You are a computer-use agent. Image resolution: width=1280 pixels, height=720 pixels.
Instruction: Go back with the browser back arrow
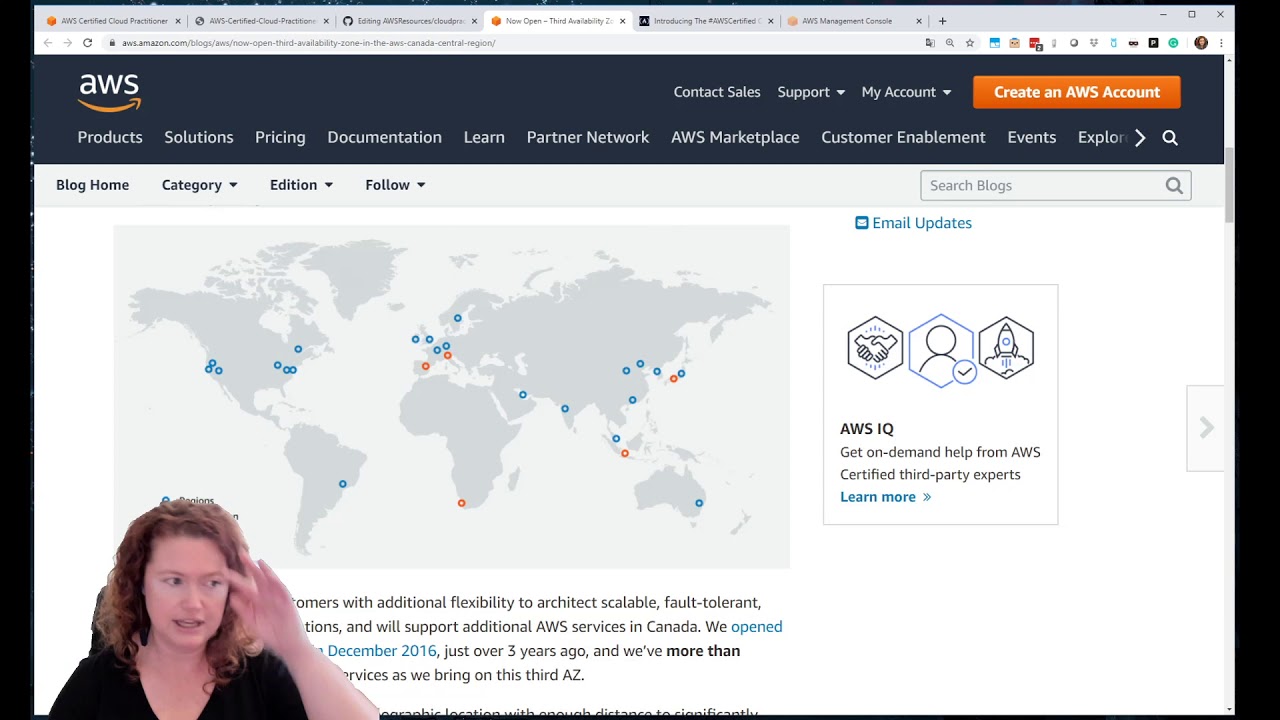pos(48,43)
